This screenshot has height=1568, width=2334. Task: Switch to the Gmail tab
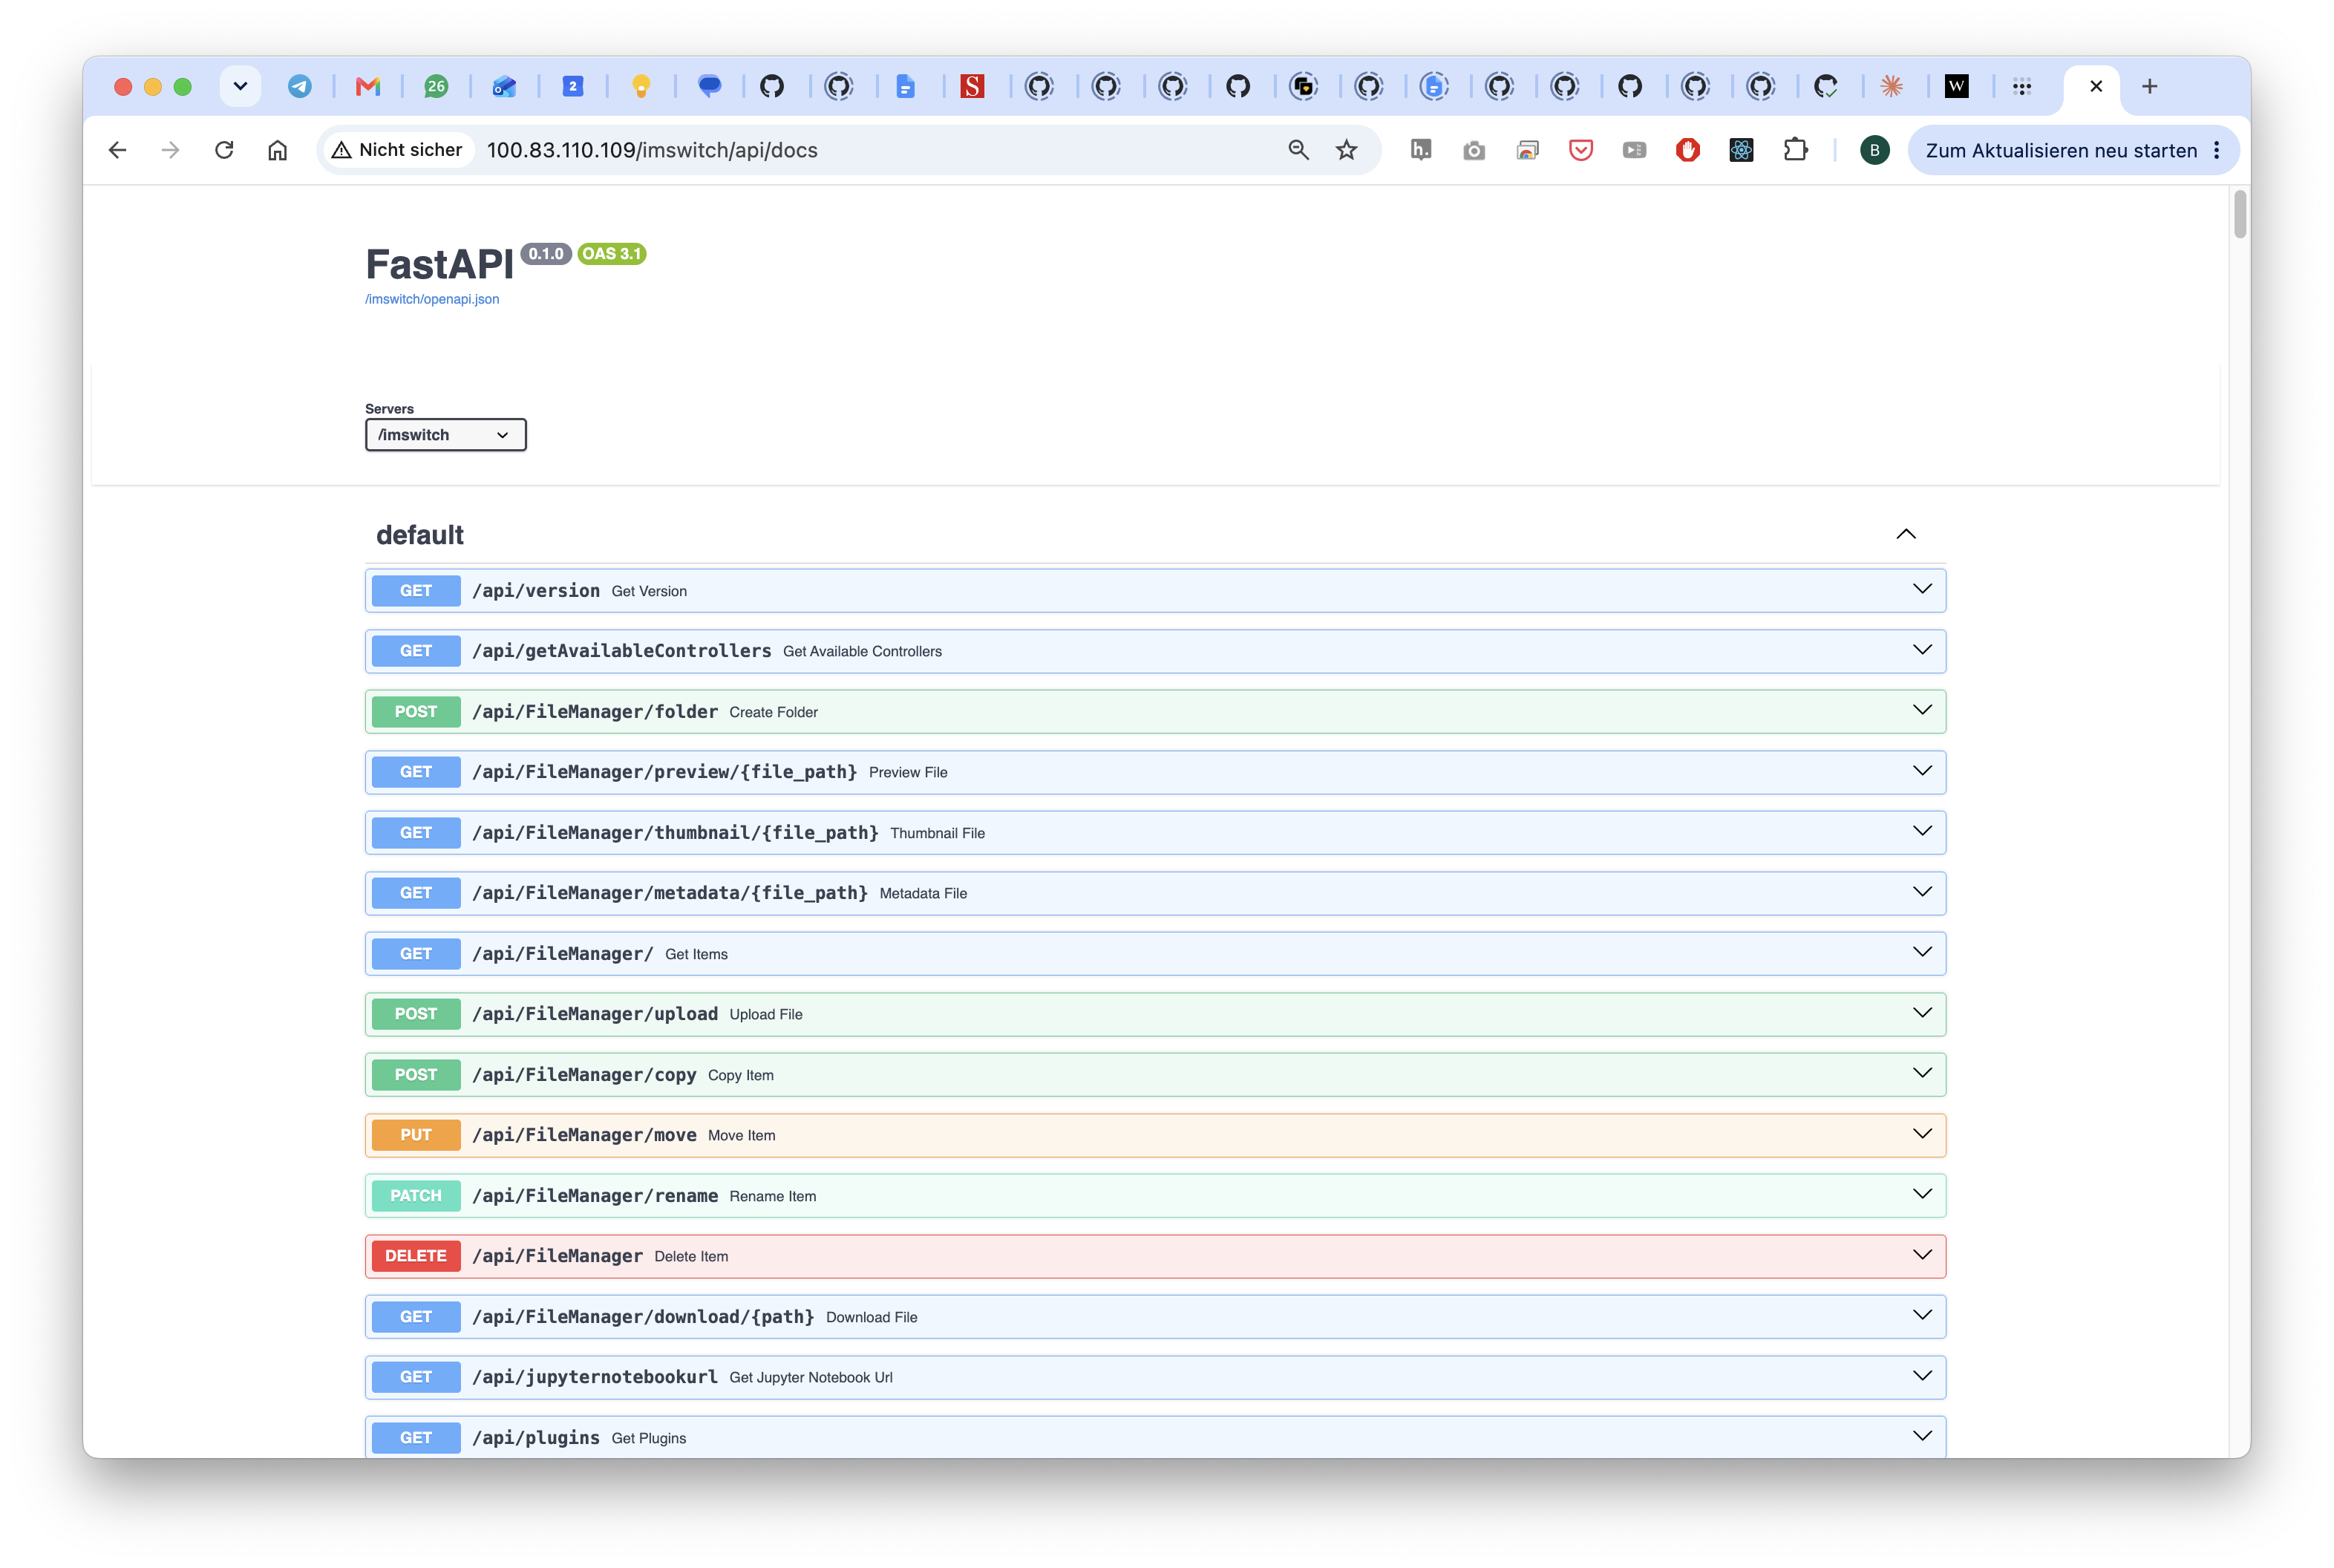coord(368,87)
